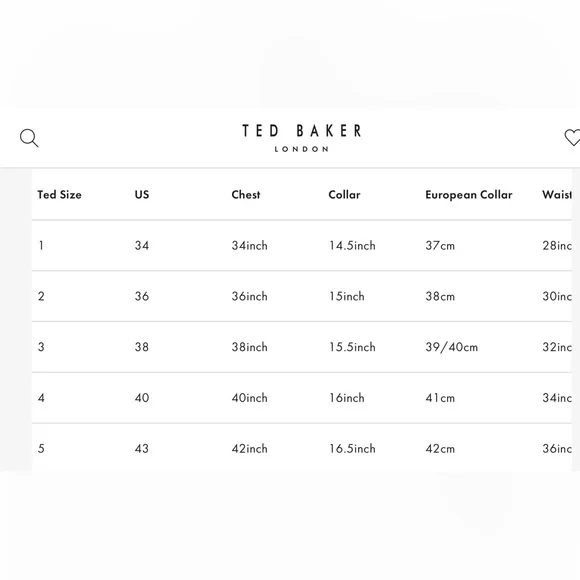Click the 28inch waist value
This screenshot has height=580, width=580.
(x=557, y=246)
